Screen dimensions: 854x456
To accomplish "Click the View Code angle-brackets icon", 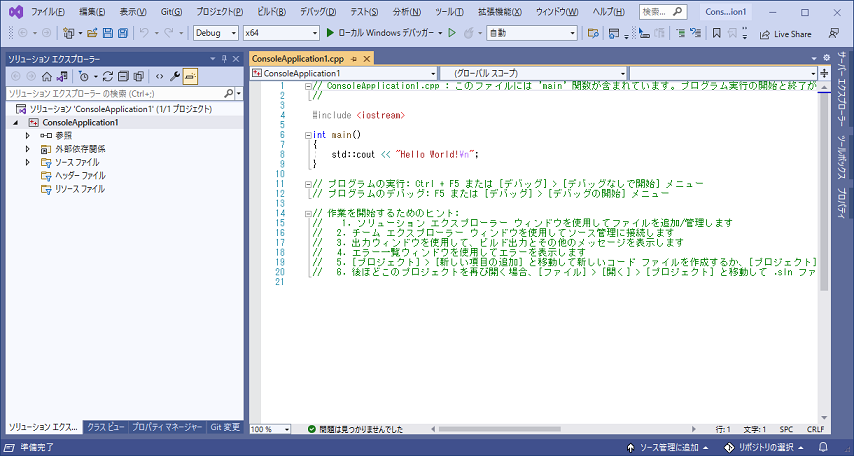I will coord(159,76).
